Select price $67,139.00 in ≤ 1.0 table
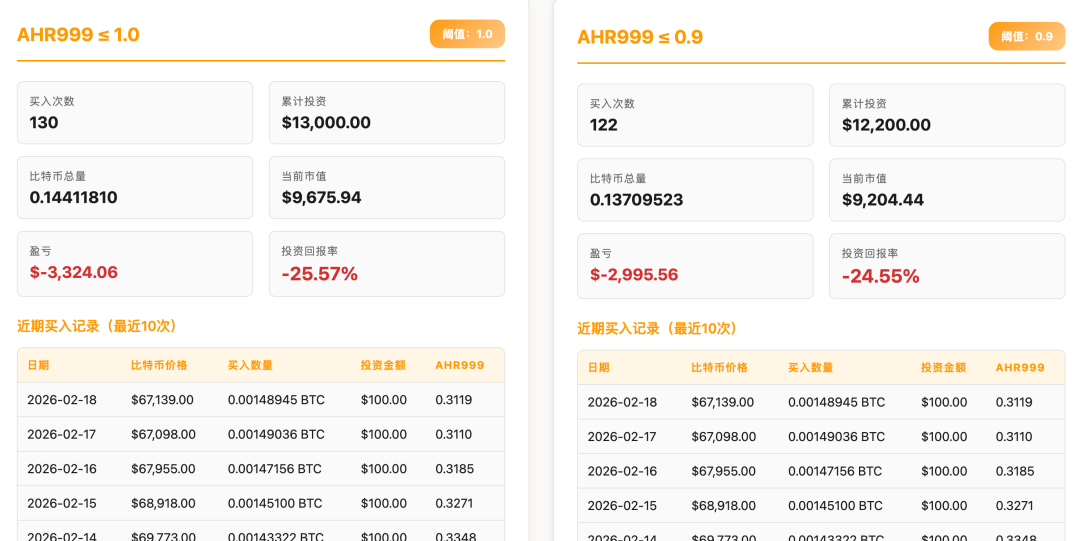The width and height of the screenshot is (1080, 541). point(162,400)
